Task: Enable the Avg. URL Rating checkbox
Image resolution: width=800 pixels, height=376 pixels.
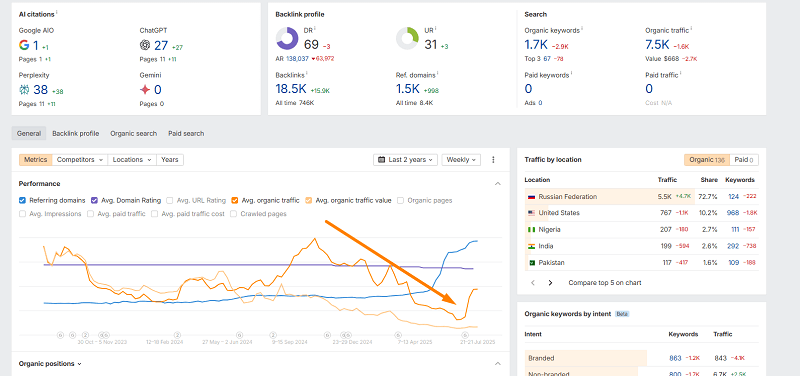Action: [x=169, y=200]
